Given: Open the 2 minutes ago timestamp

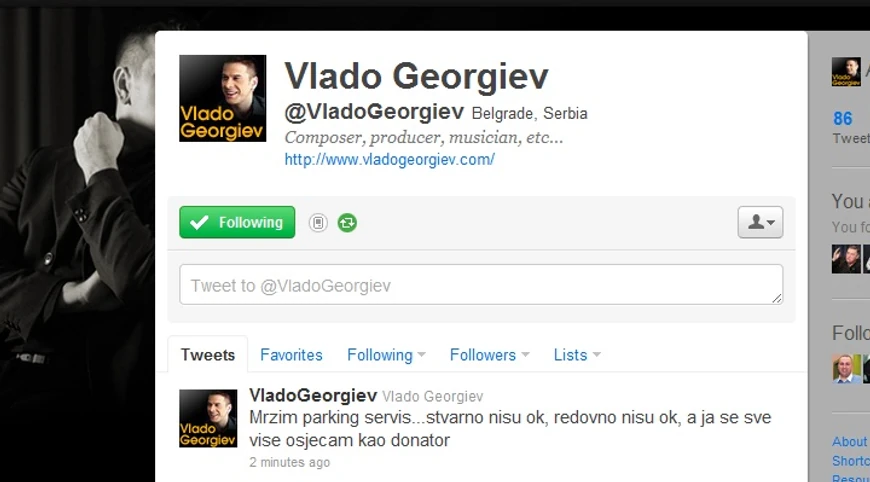Looking at the screenshot, I should pos(290,462).
